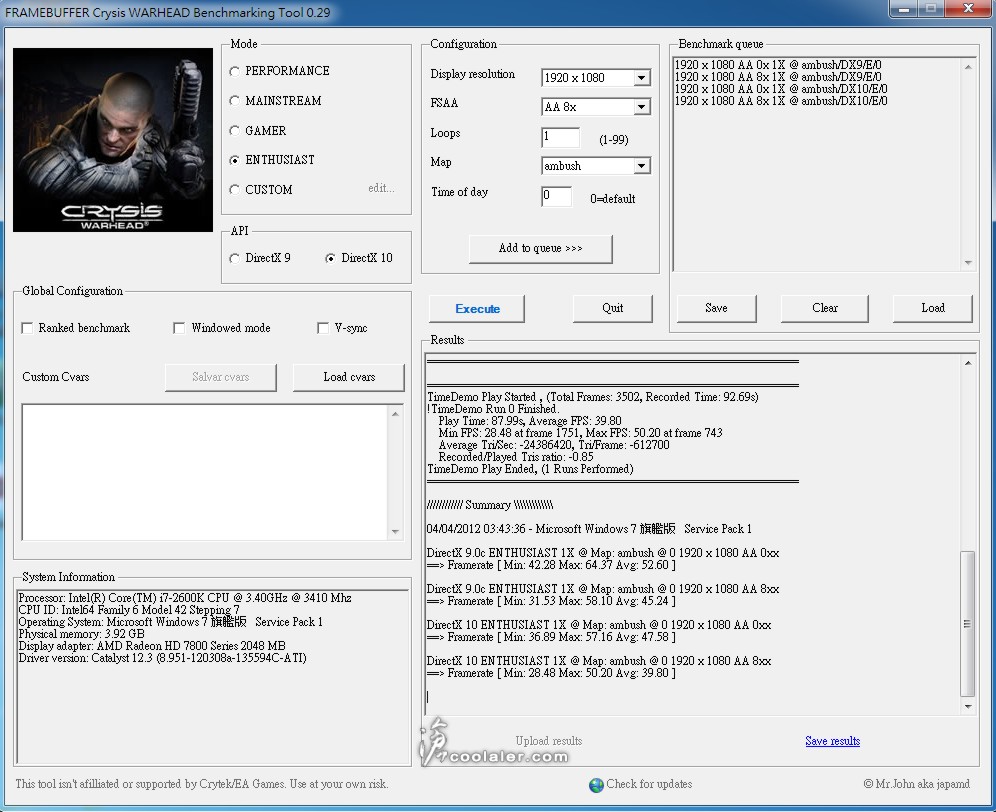
Task: Click the Execute button
Action: tap(477, 309)
